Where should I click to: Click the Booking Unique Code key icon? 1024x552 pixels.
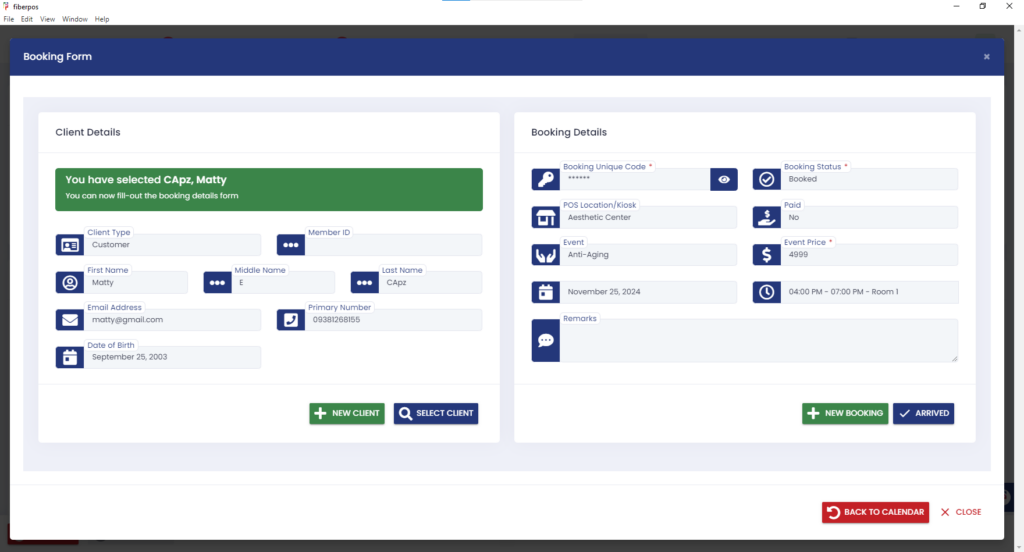545,179
